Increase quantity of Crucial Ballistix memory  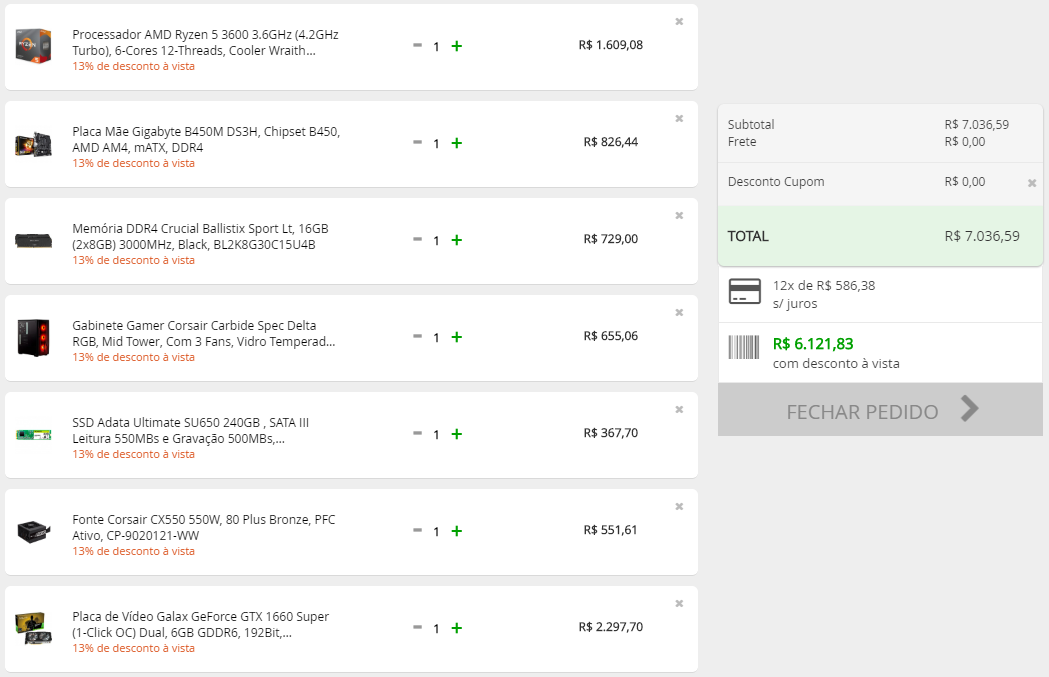point(456,240)
